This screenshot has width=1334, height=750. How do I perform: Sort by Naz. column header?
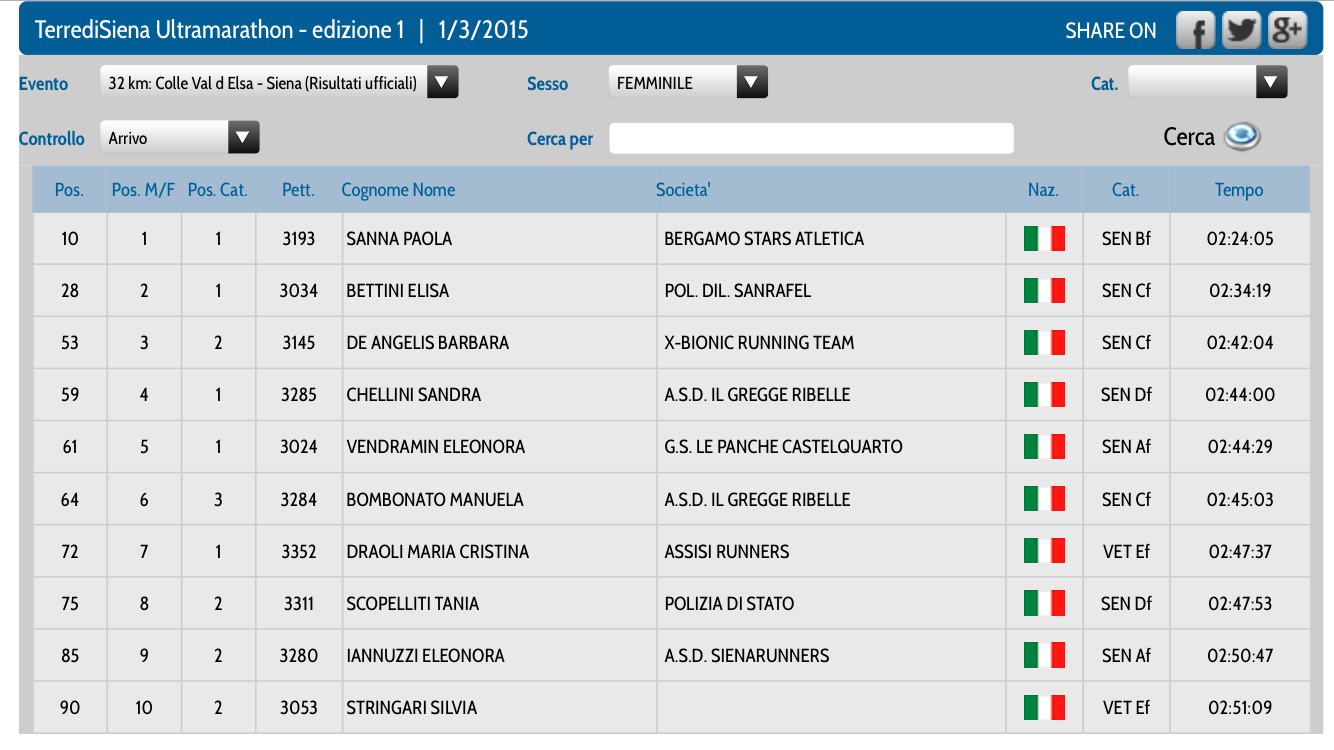[x=1043, y=190]
